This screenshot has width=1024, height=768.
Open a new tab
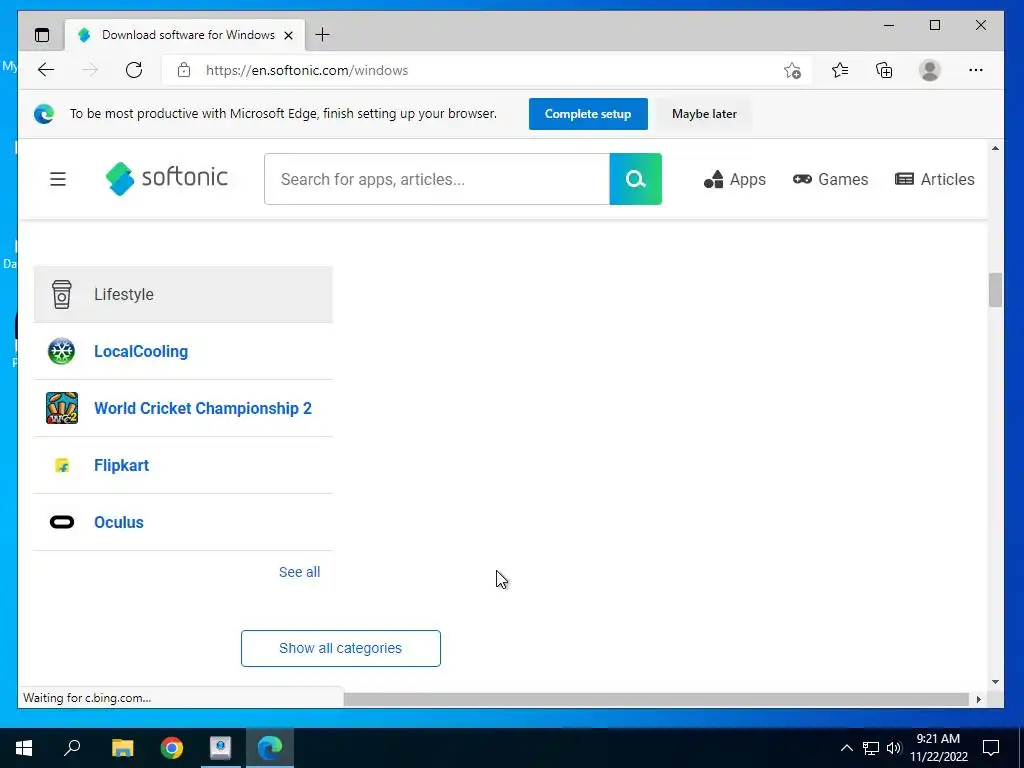point(323,35)
